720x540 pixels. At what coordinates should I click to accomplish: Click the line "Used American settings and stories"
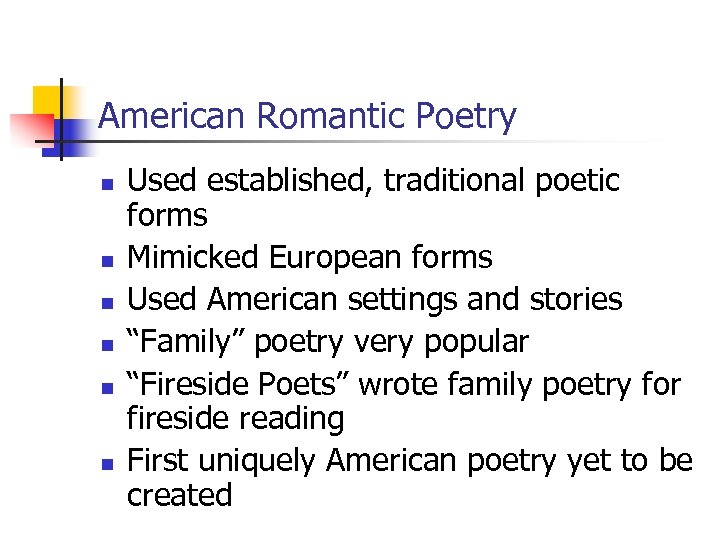tap(374, 299)
